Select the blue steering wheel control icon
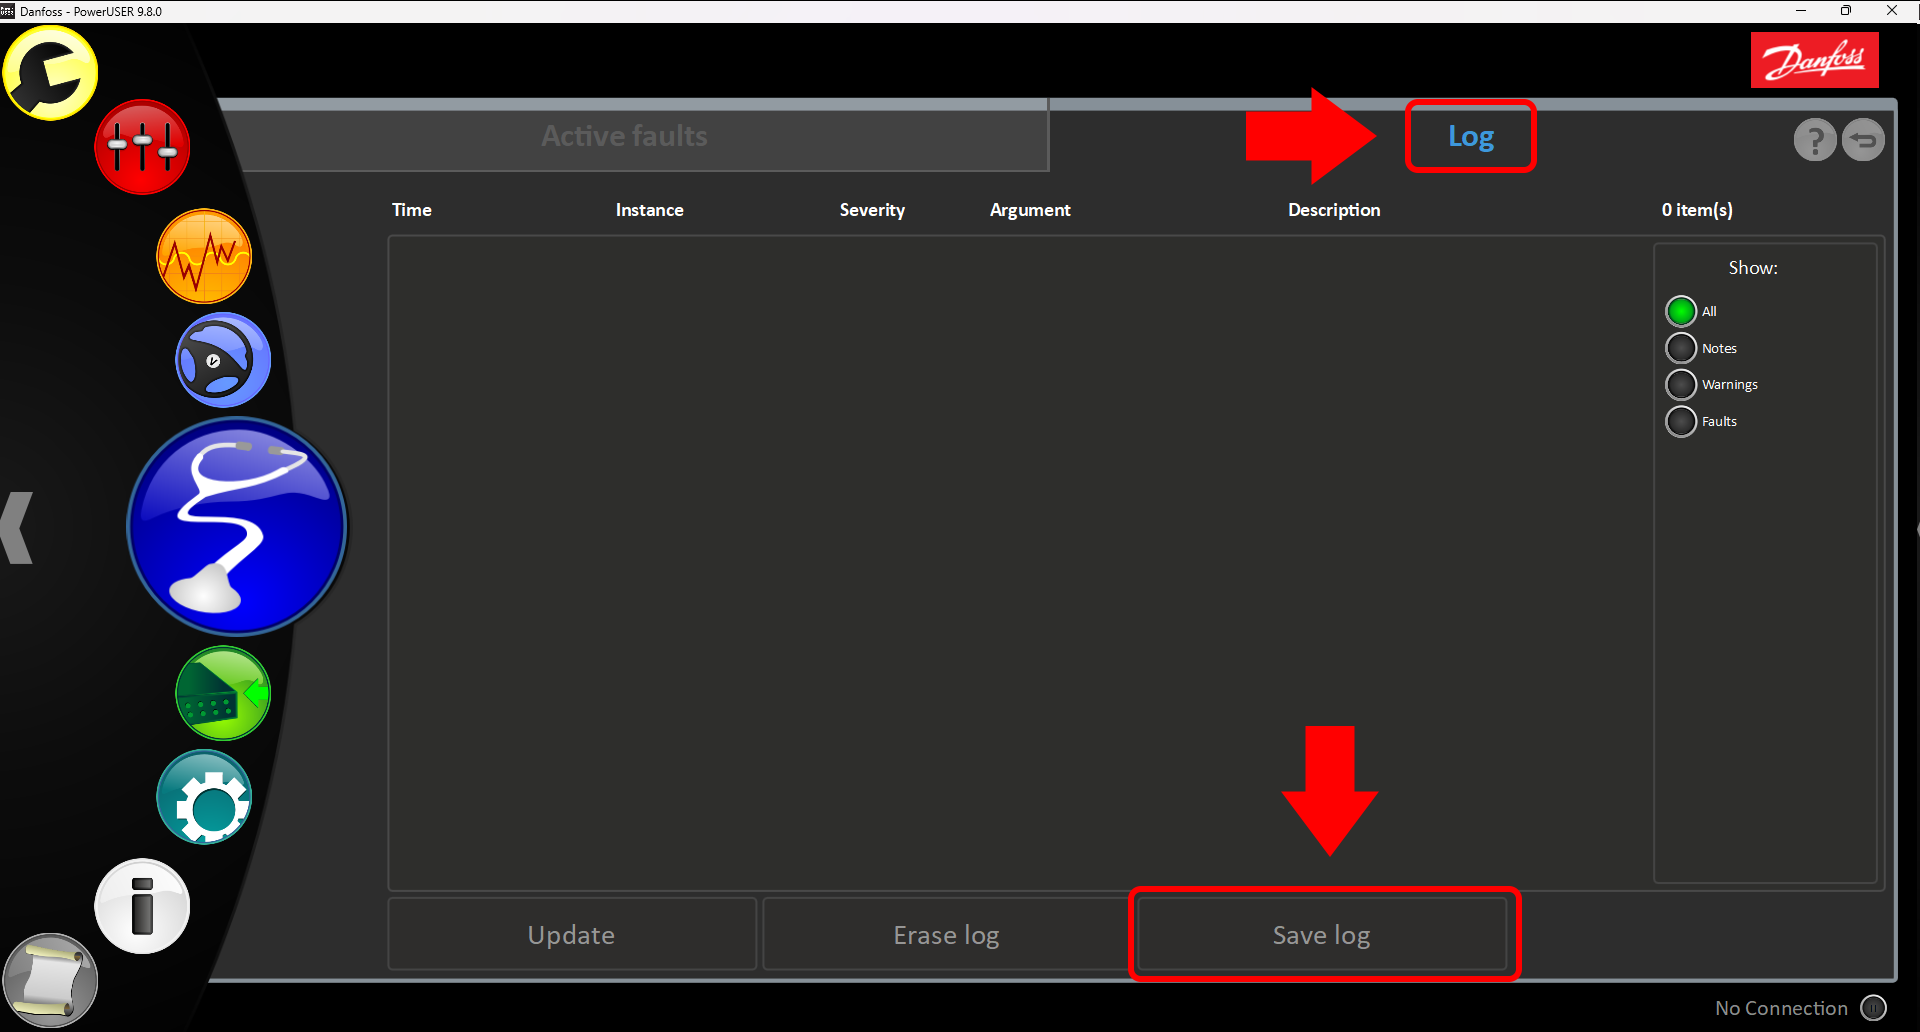Viewport: 1920px width, 1032px height. [223, 360]
